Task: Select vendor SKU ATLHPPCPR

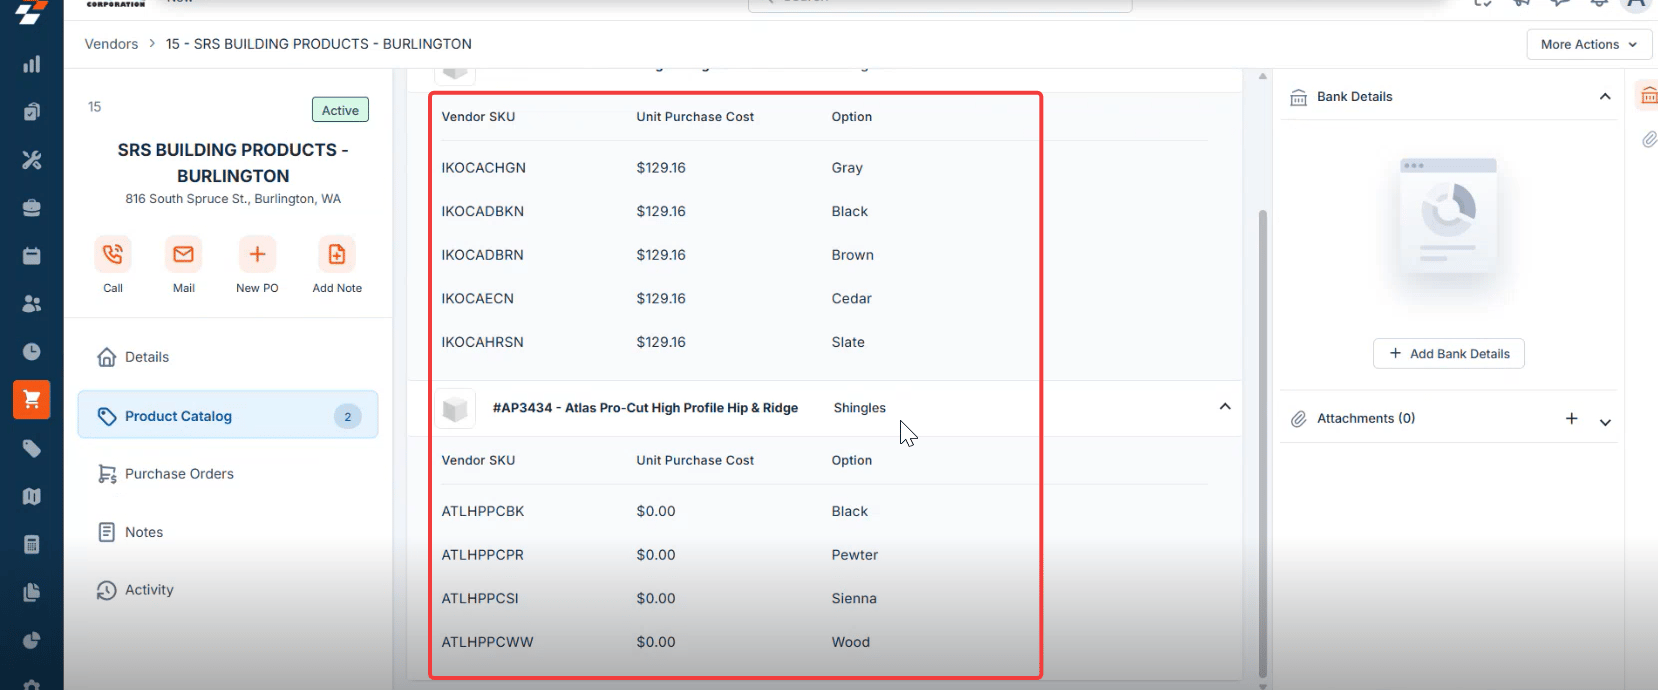Action: point(483,555)
